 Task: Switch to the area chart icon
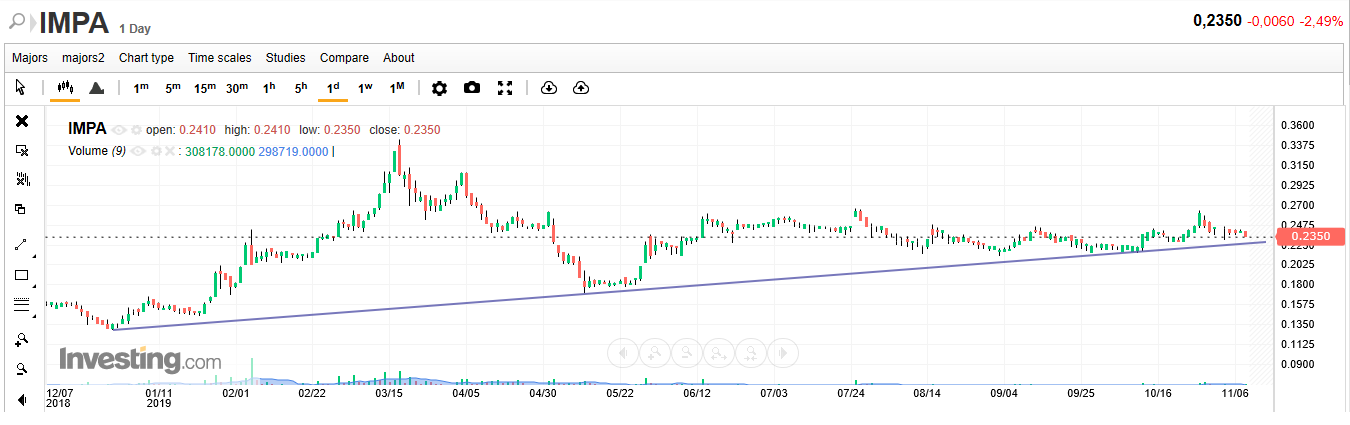97,88
